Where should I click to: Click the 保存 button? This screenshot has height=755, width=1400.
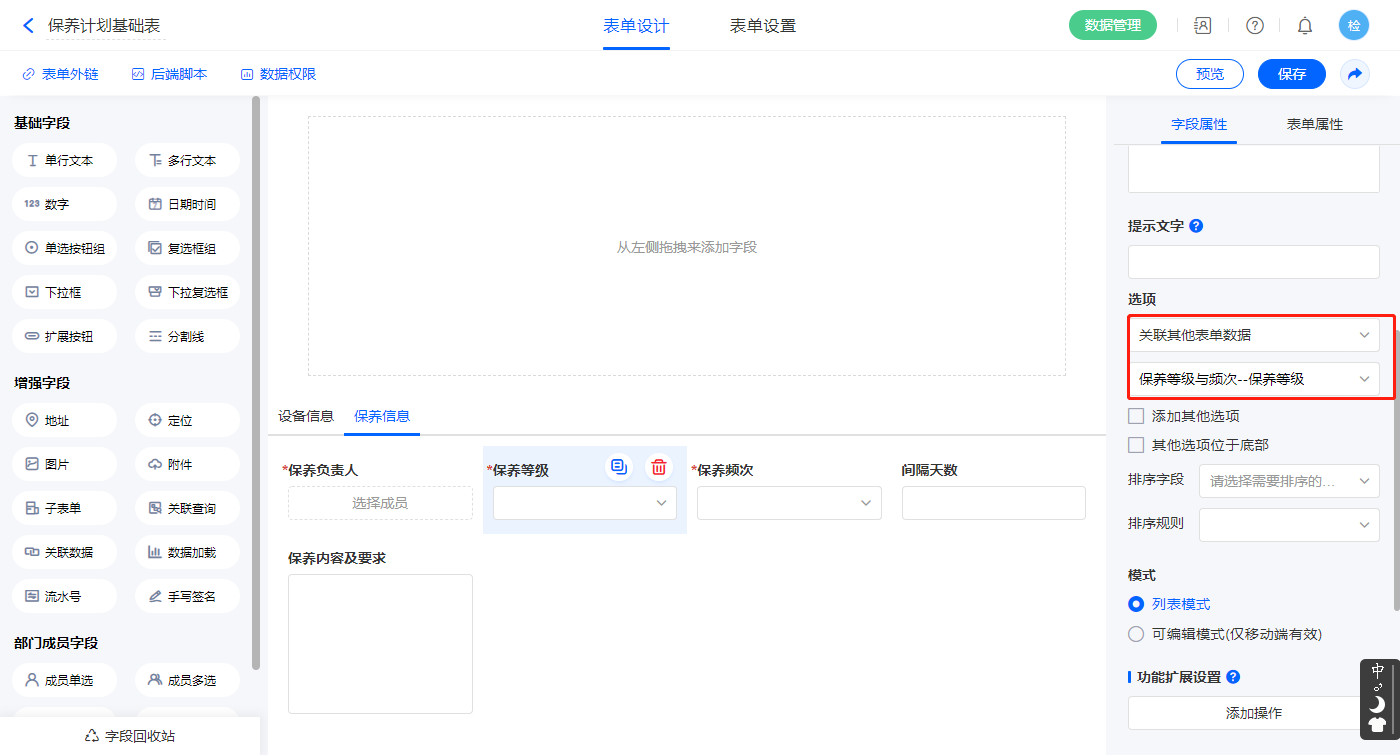[1291, 74]
